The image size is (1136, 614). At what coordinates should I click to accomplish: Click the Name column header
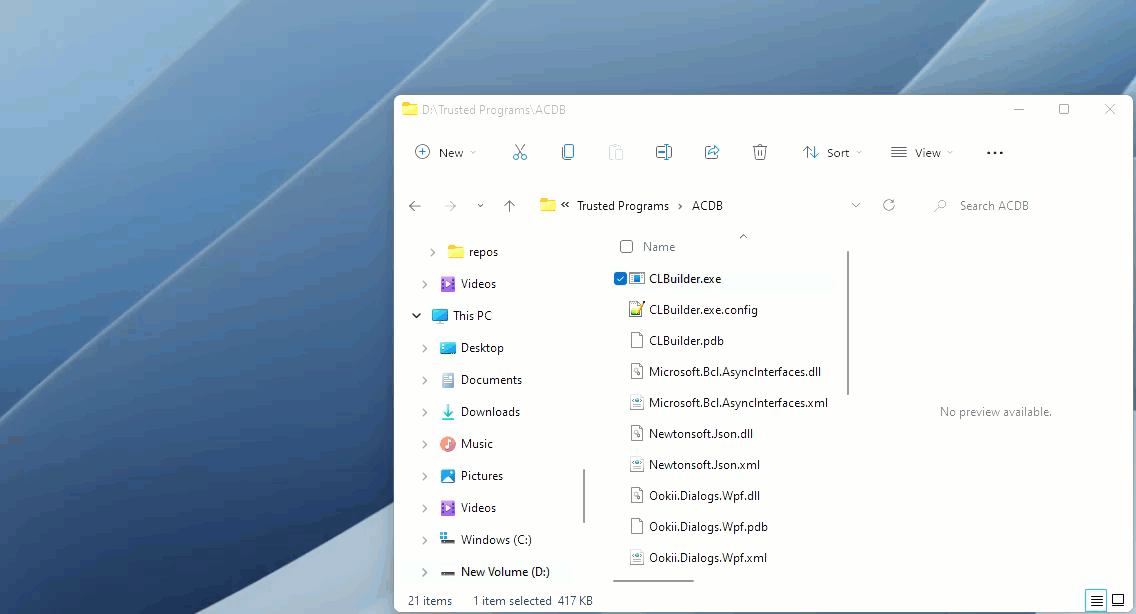pos(659,246)
